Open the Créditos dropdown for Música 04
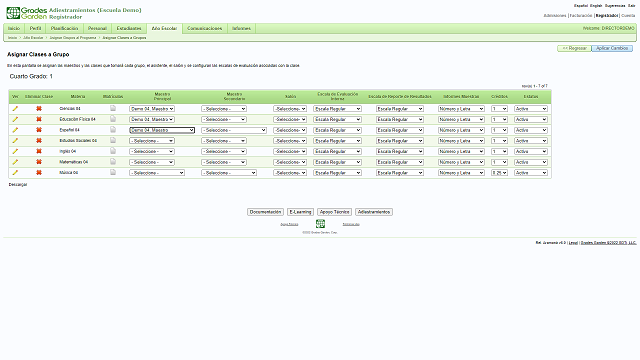This screenshot has width=640, height=360. (499, 173)
